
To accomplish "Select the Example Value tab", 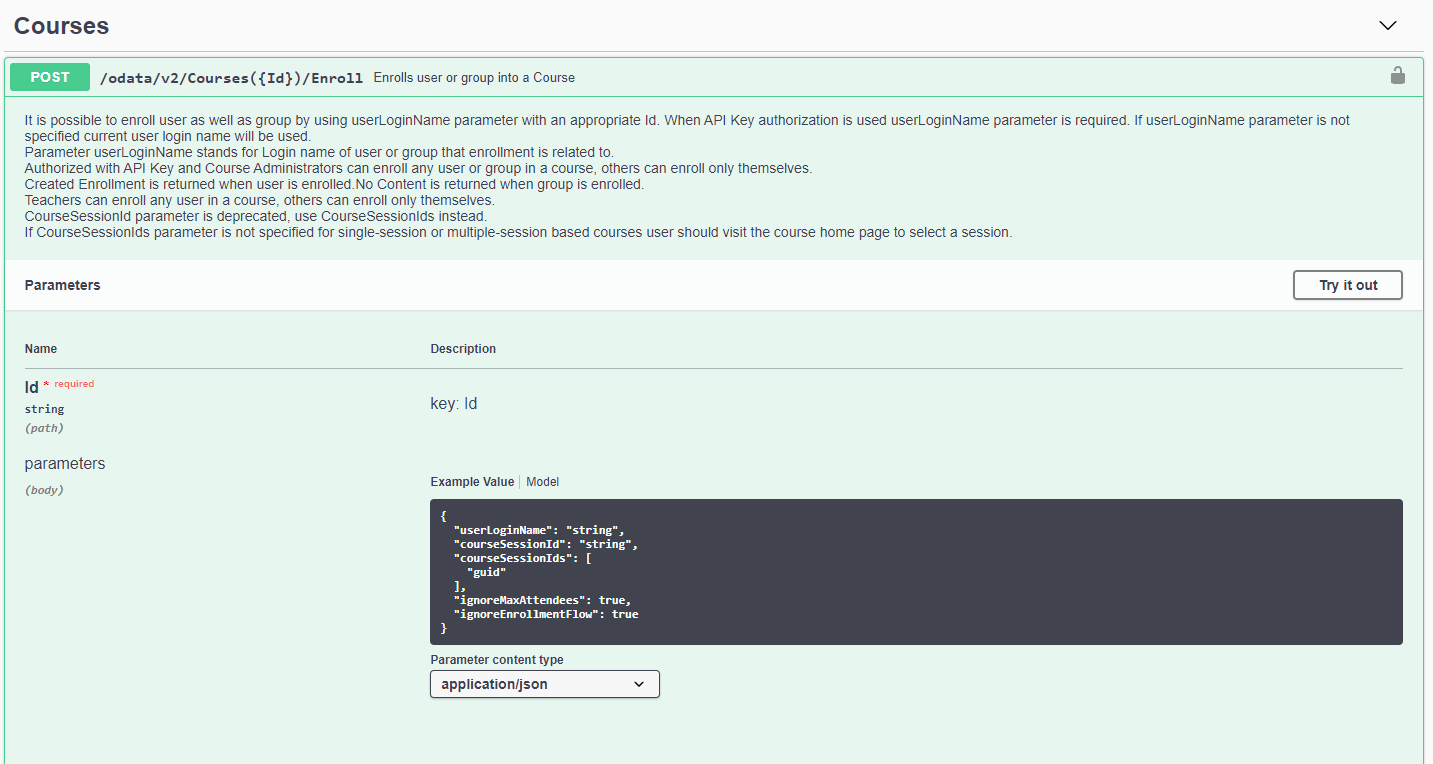I will pos(472,482).
